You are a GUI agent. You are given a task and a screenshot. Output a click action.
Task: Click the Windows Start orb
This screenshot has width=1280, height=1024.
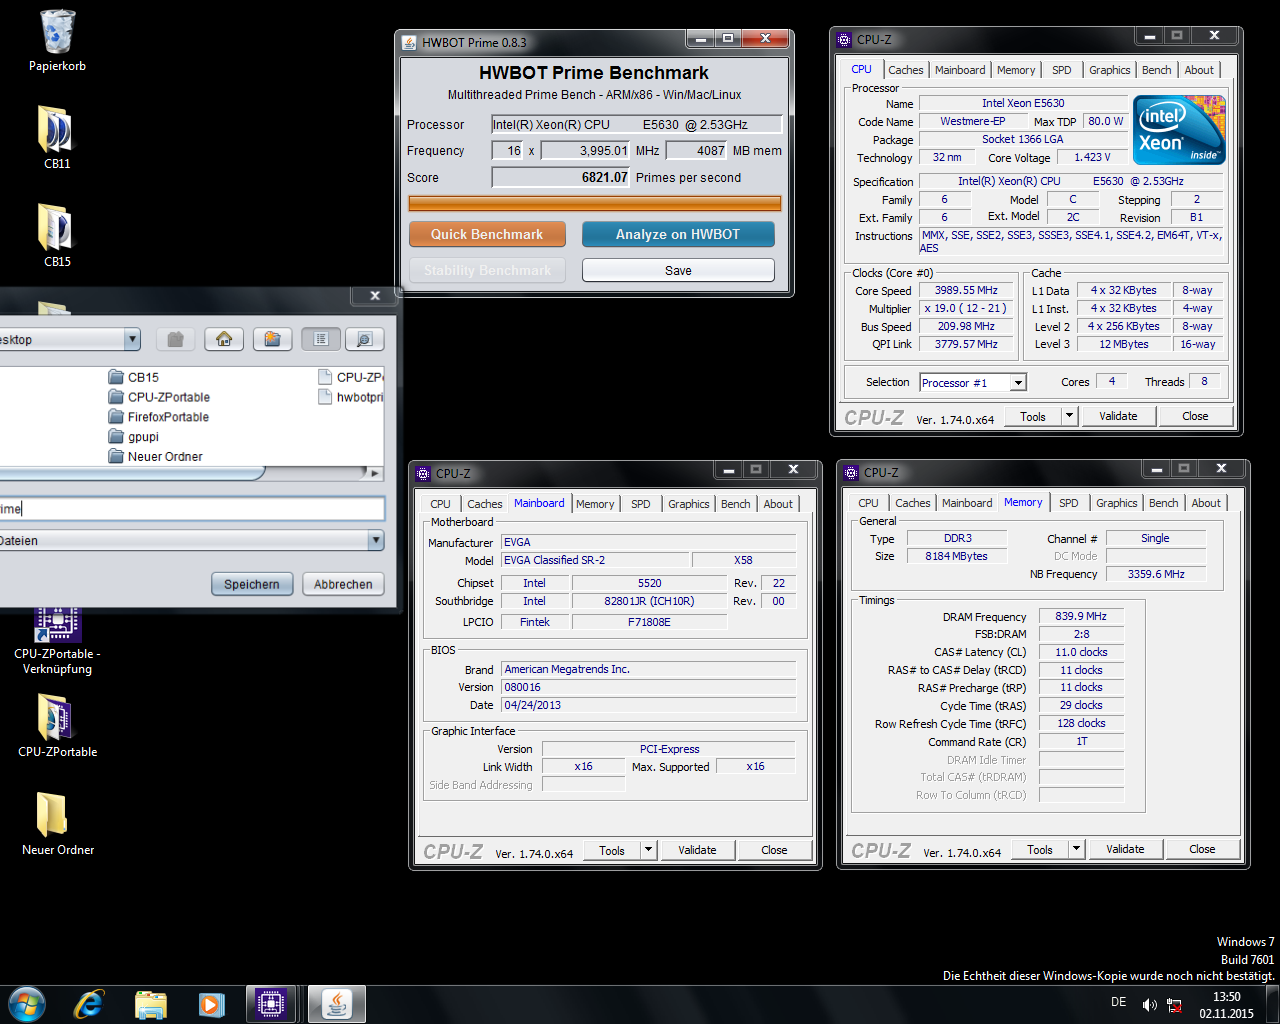tap(27, 1004)
